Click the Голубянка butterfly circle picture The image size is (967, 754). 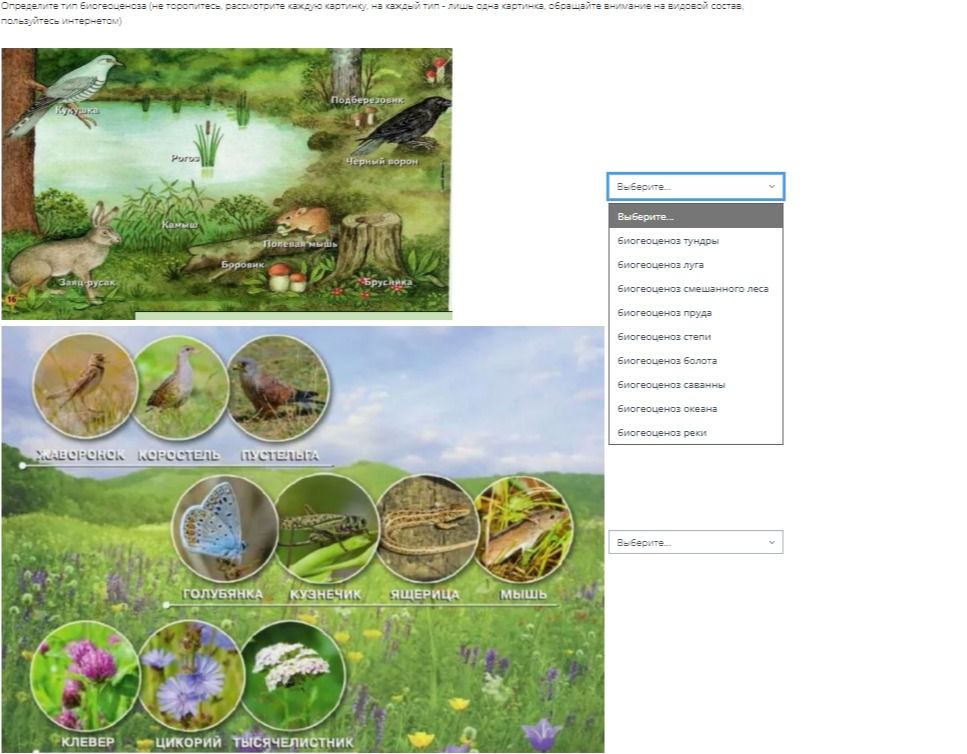click(224, 529)
